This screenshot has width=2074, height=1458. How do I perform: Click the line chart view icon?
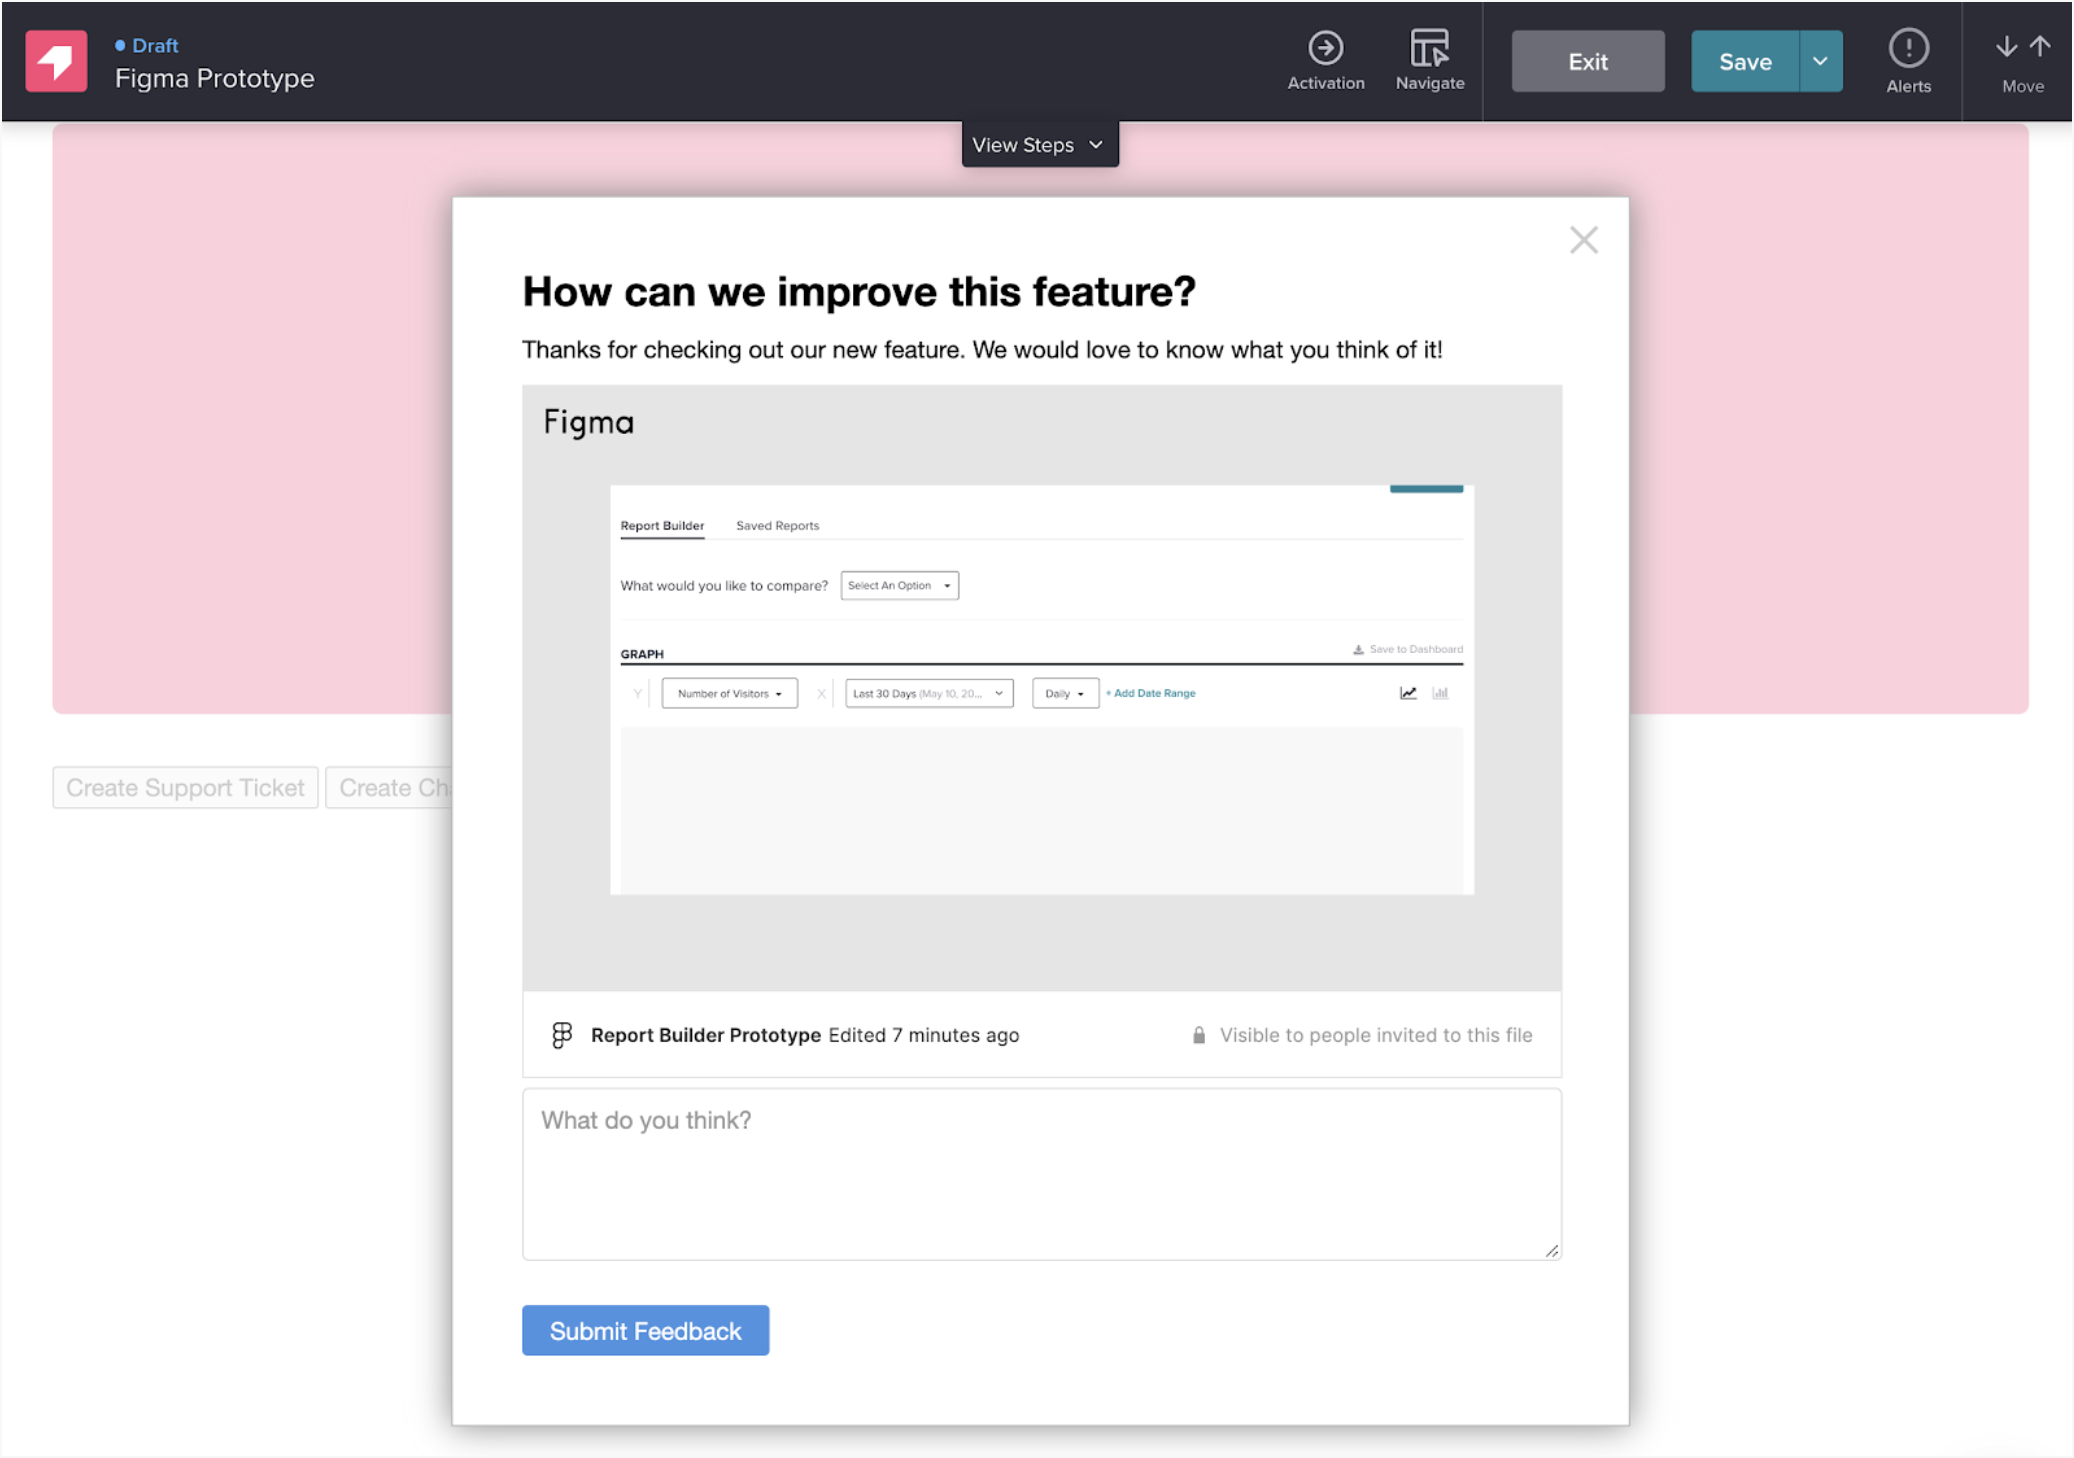1408,693
